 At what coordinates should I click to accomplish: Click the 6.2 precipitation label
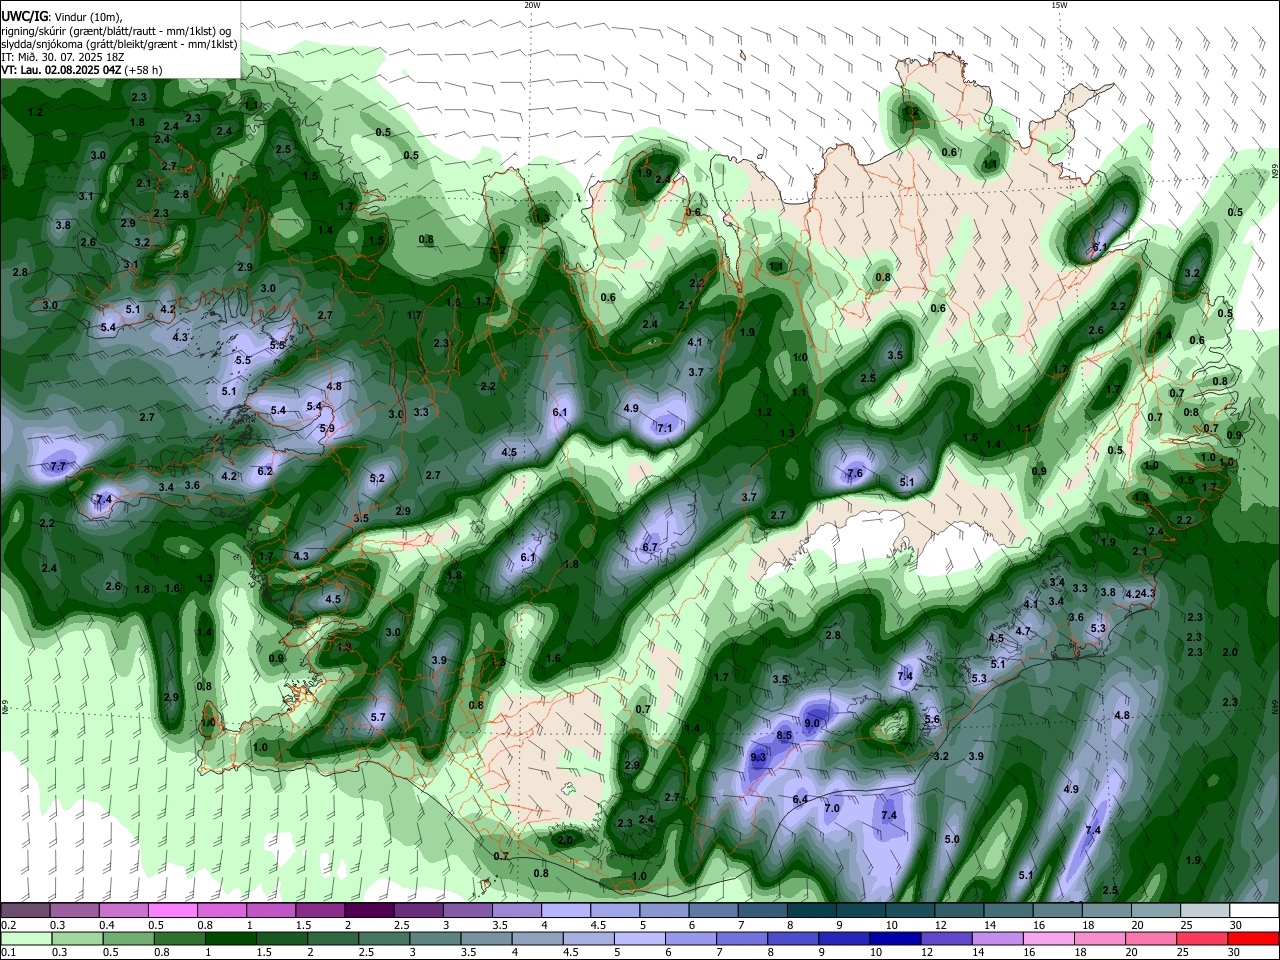(265, 471)
